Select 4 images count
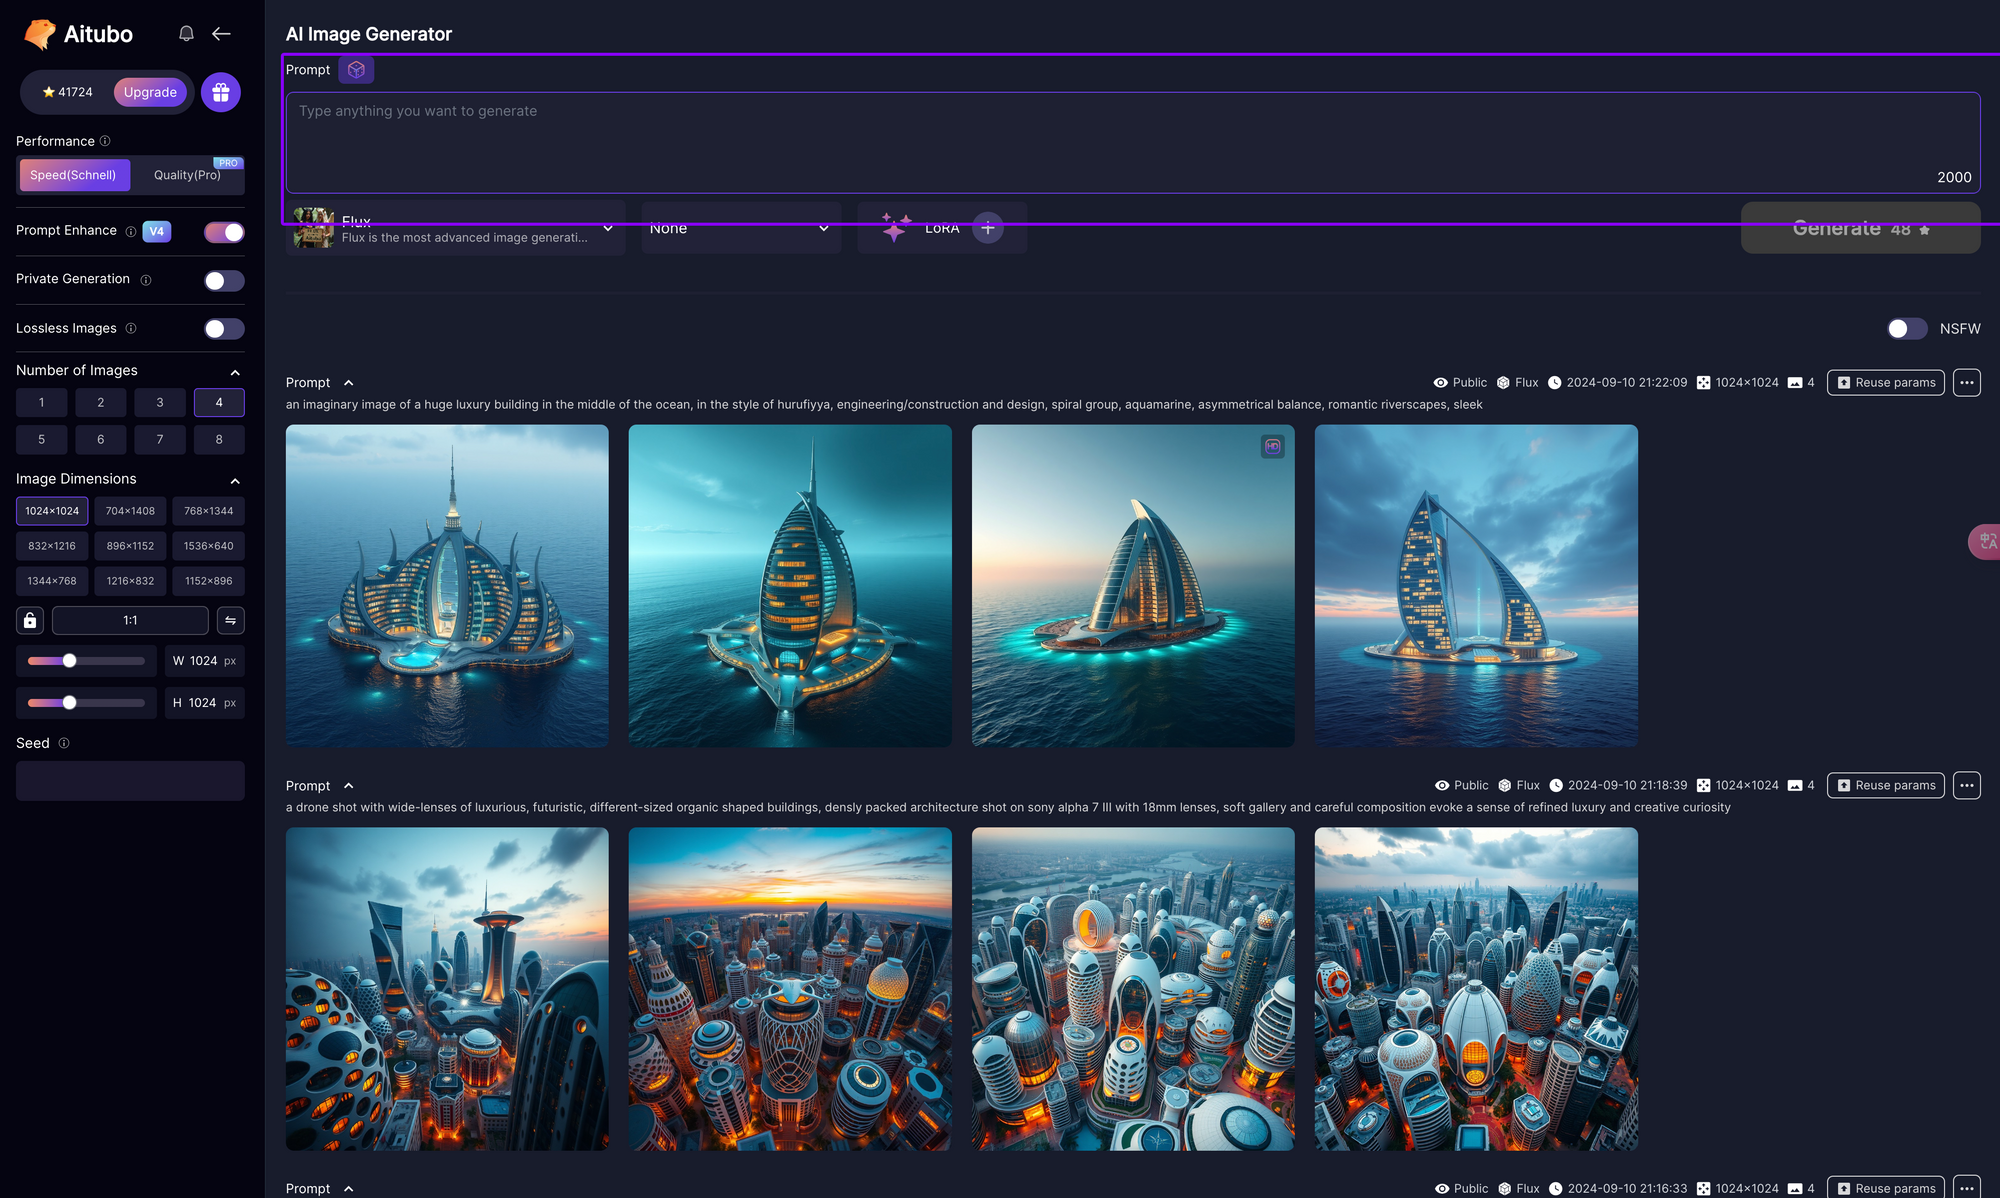Viewport: 2000px width, 1198px height. point(219,402)
